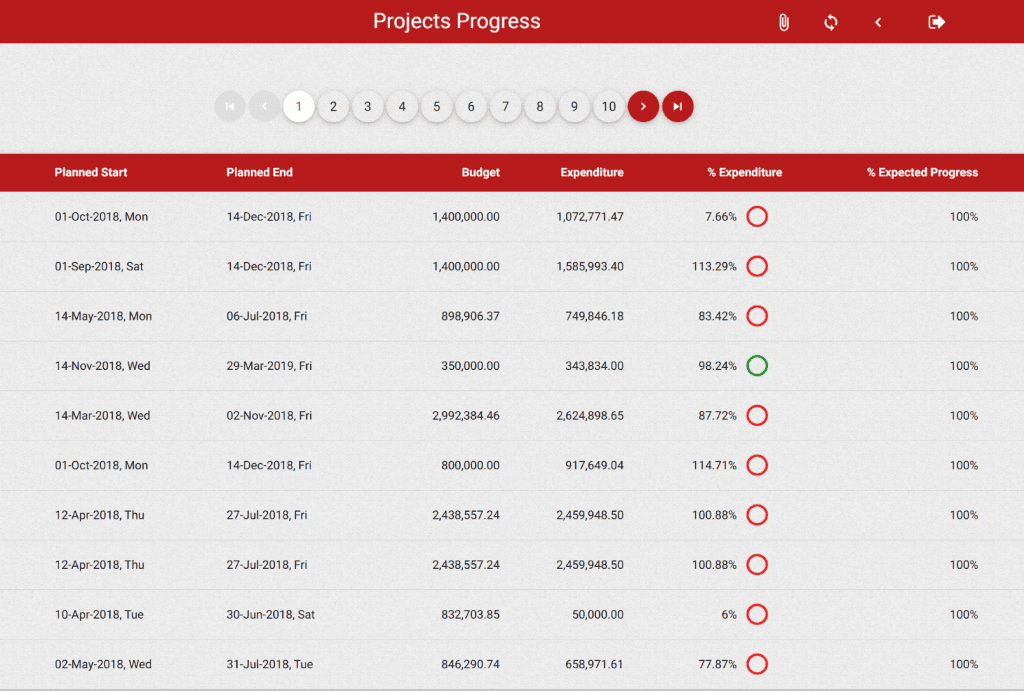Image resolution: width=1024 pixels, height=691 pixels.
Task: Go back using the header chevron
Action: (x=878, y=22)
